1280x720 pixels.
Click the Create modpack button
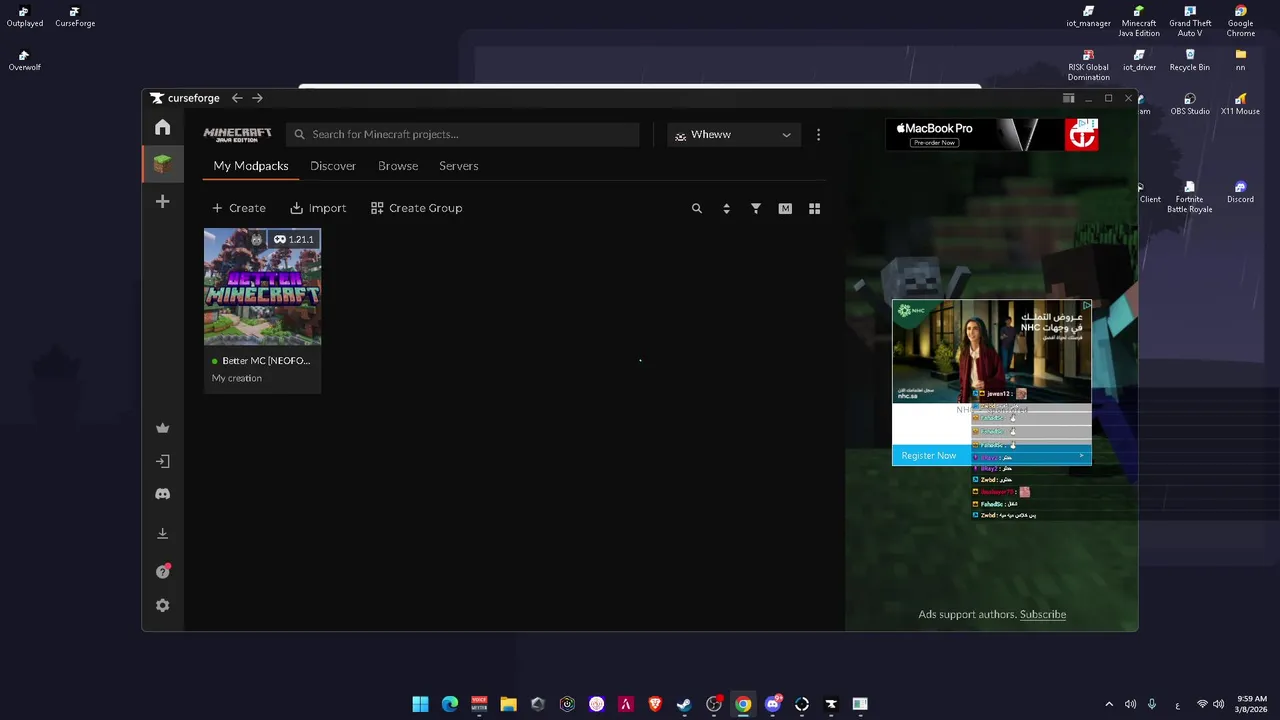(x=238, y=208)
